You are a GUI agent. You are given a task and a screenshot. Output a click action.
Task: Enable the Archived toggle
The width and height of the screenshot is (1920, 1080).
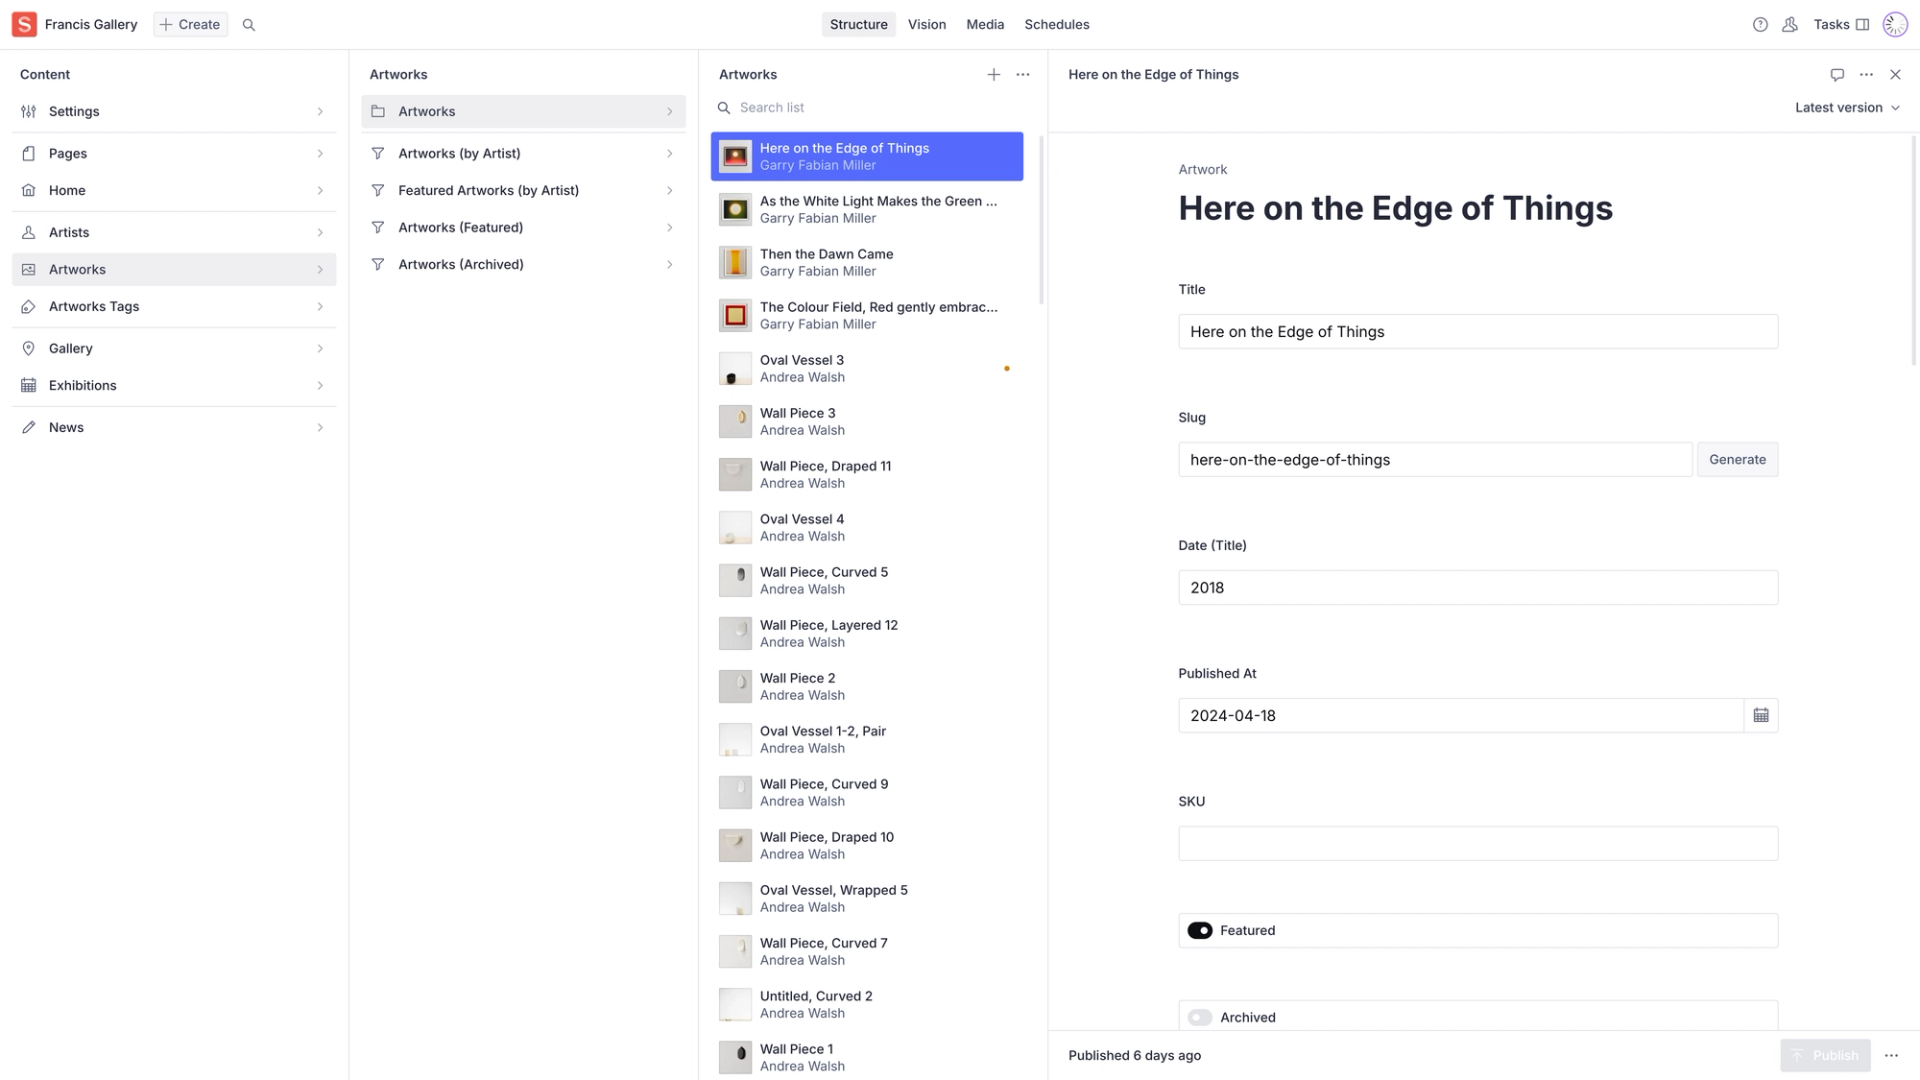coord(1200,1018)
